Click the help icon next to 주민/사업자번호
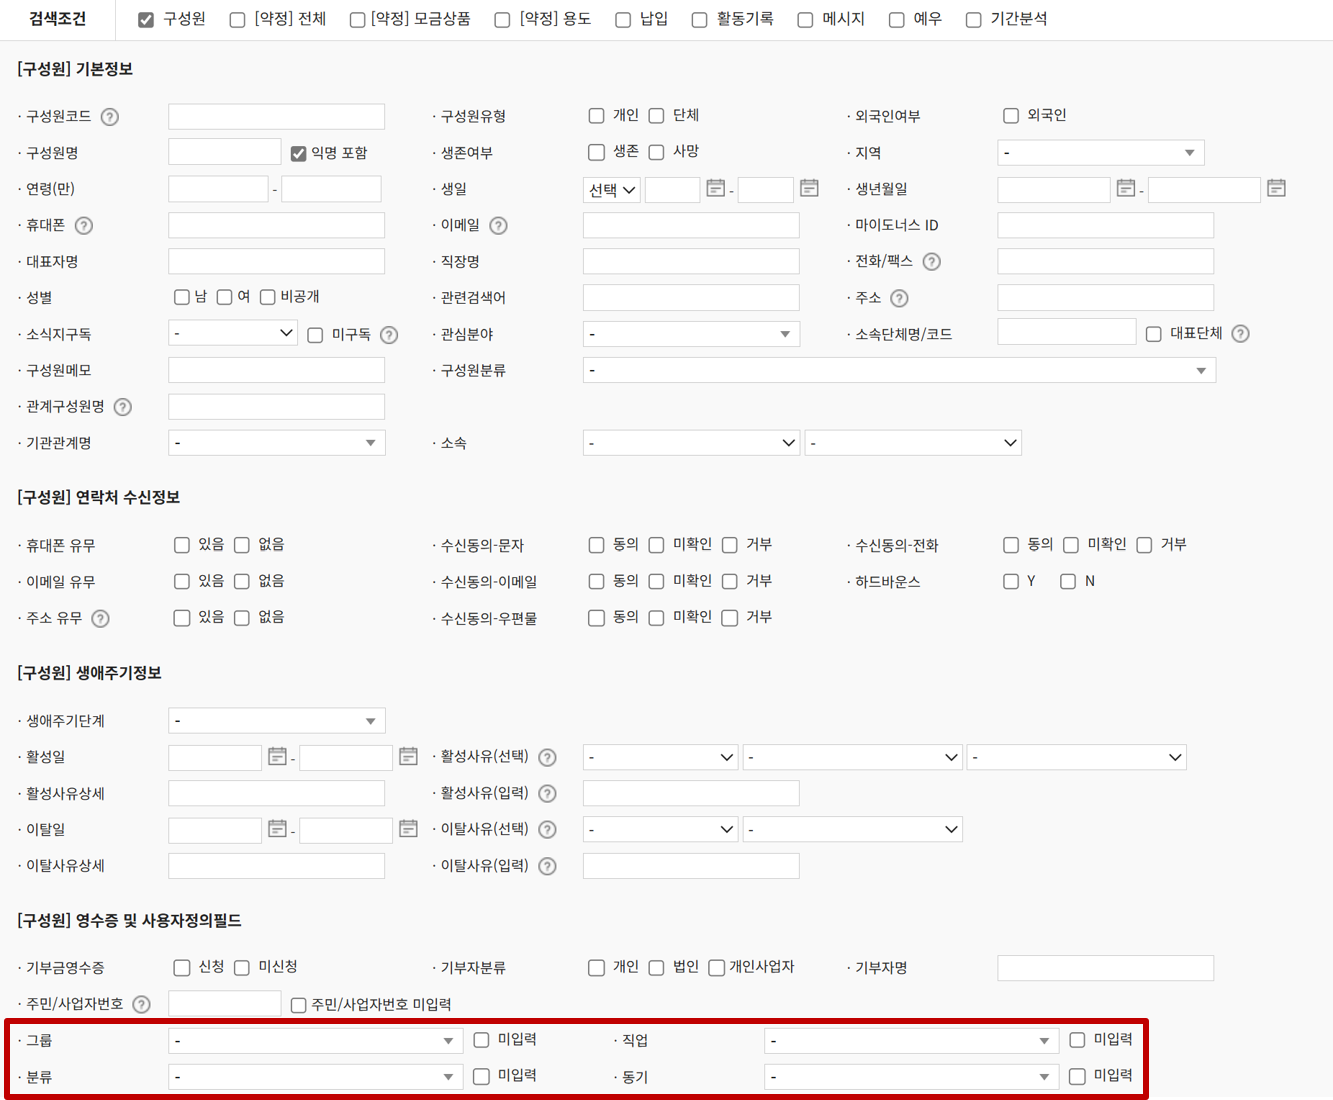 (x=141, y=1004)
